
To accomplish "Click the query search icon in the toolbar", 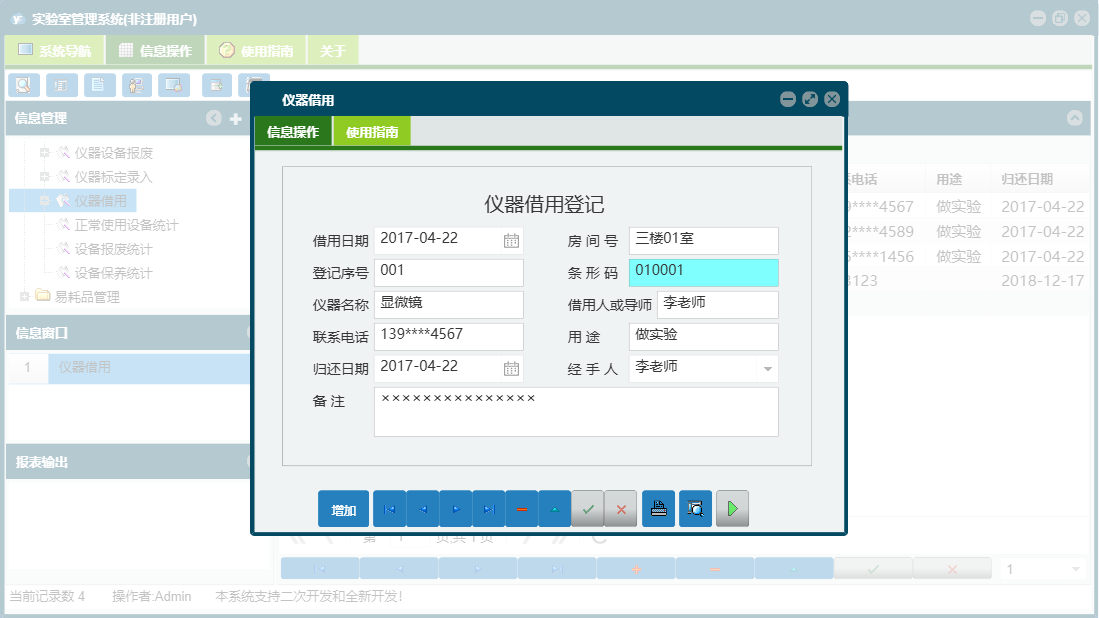I will pyautogui.click(x=23, y=85).
